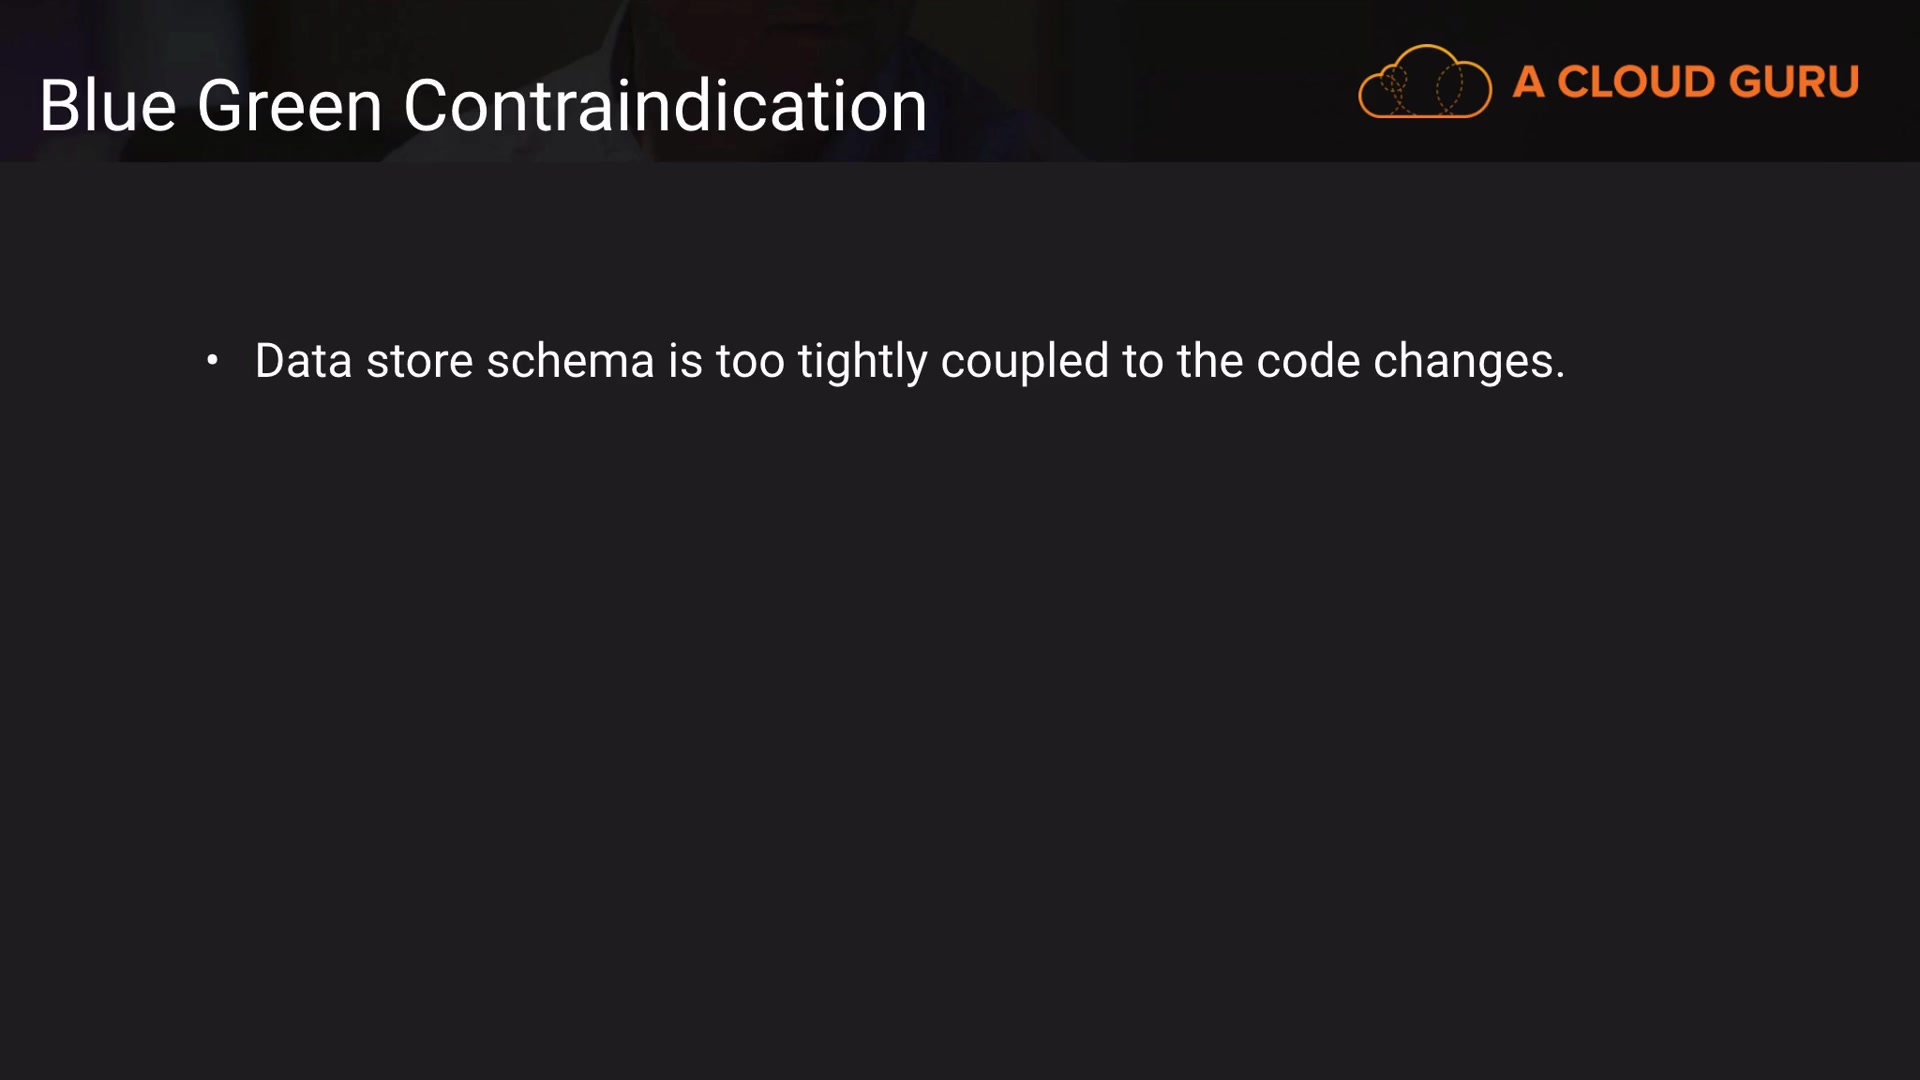Click the word "tightly" in the bullet
The height and width of the screenshot is (1080, 1920).
tap(862, 361)
